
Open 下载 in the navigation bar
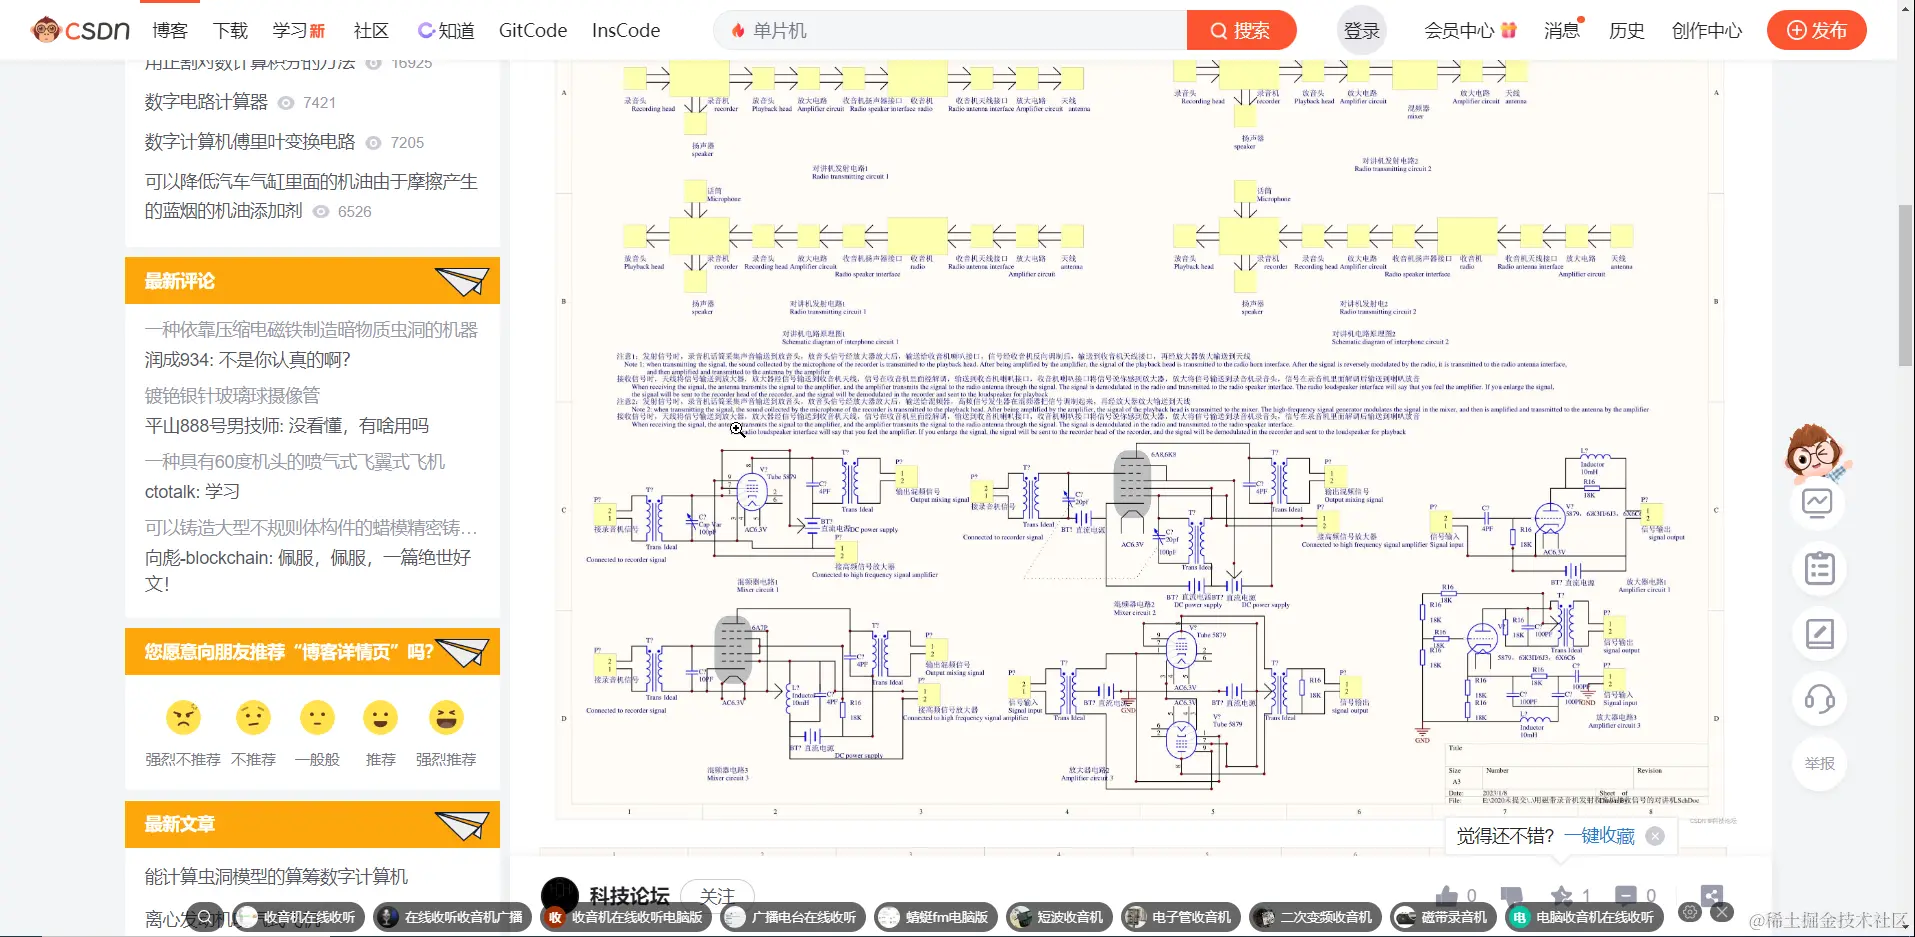[x=230, y=30]
